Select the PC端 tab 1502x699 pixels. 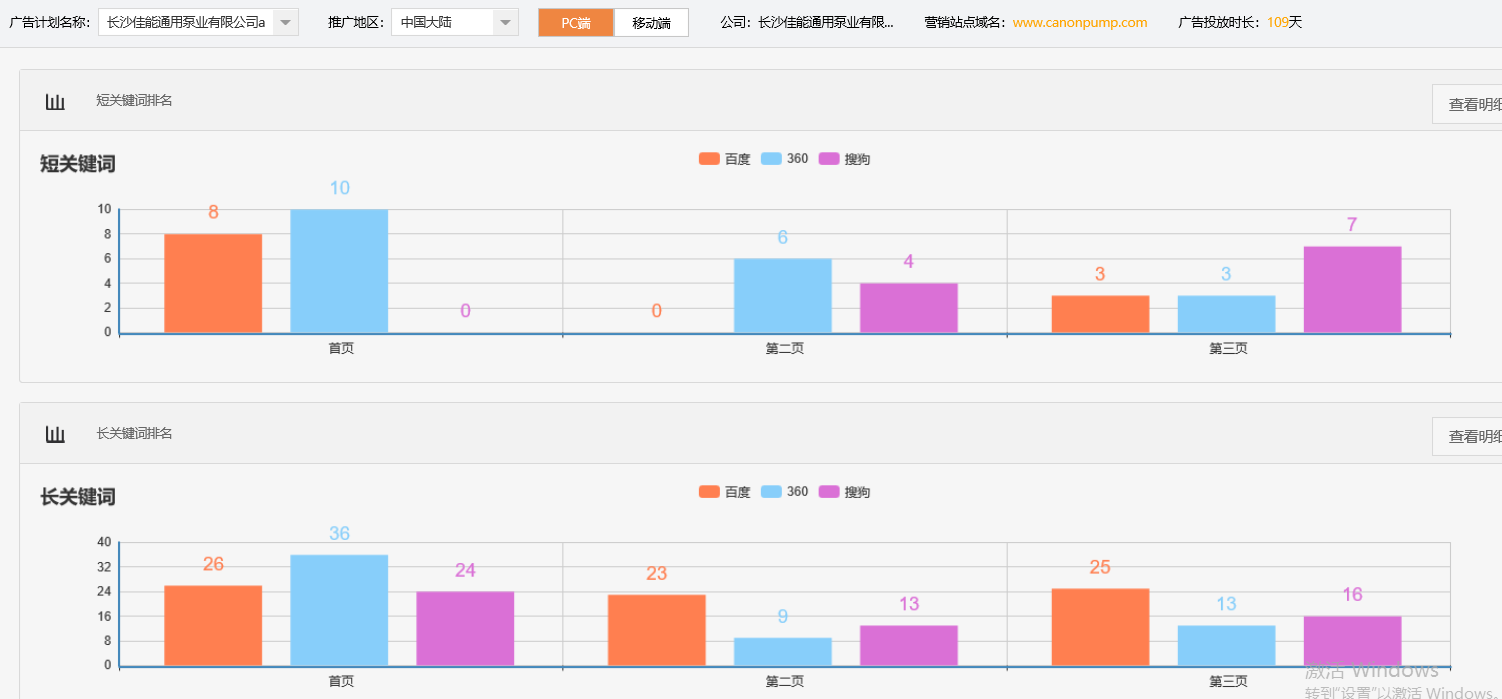(575, 21)
